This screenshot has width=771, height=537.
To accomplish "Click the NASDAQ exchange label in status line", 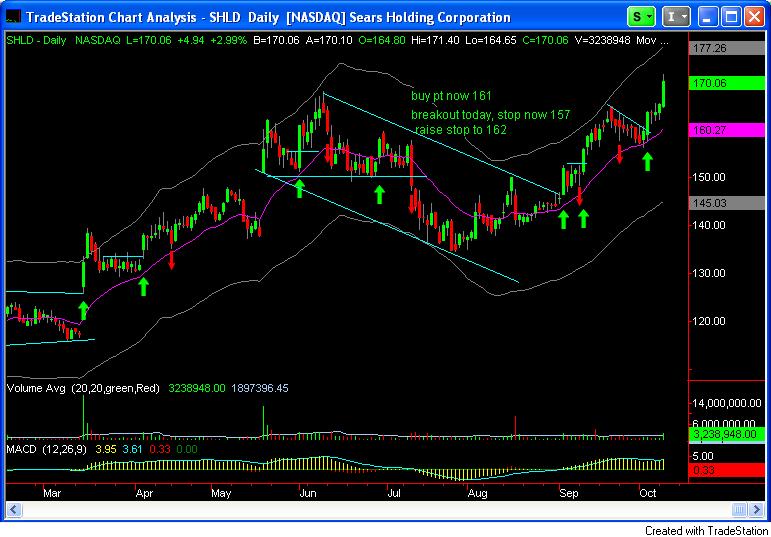I will tap(98, 40).
